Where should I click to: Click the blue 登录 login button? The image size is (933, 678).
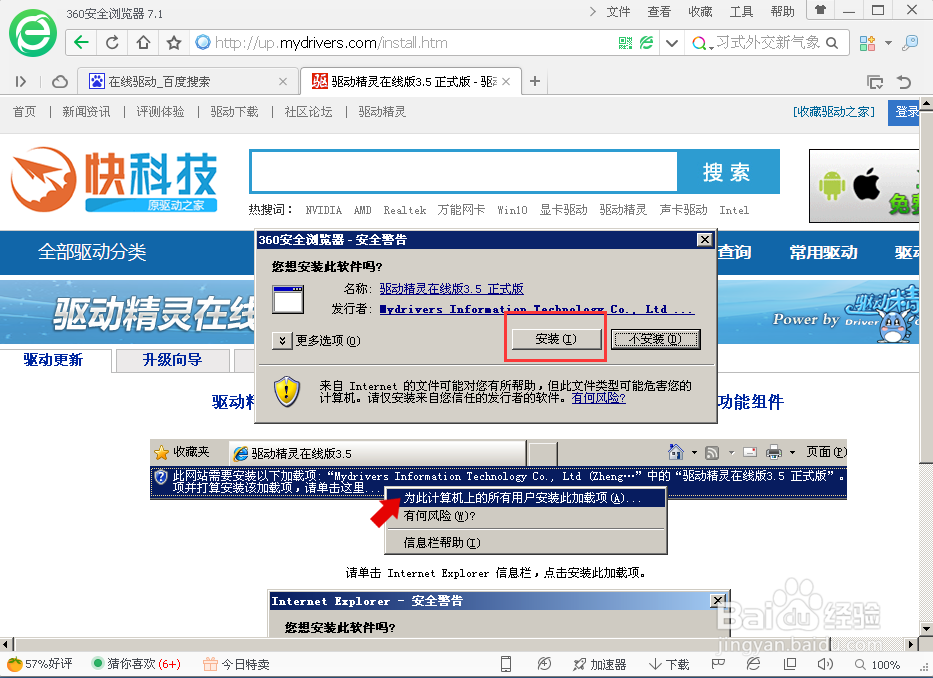point(904,112)
